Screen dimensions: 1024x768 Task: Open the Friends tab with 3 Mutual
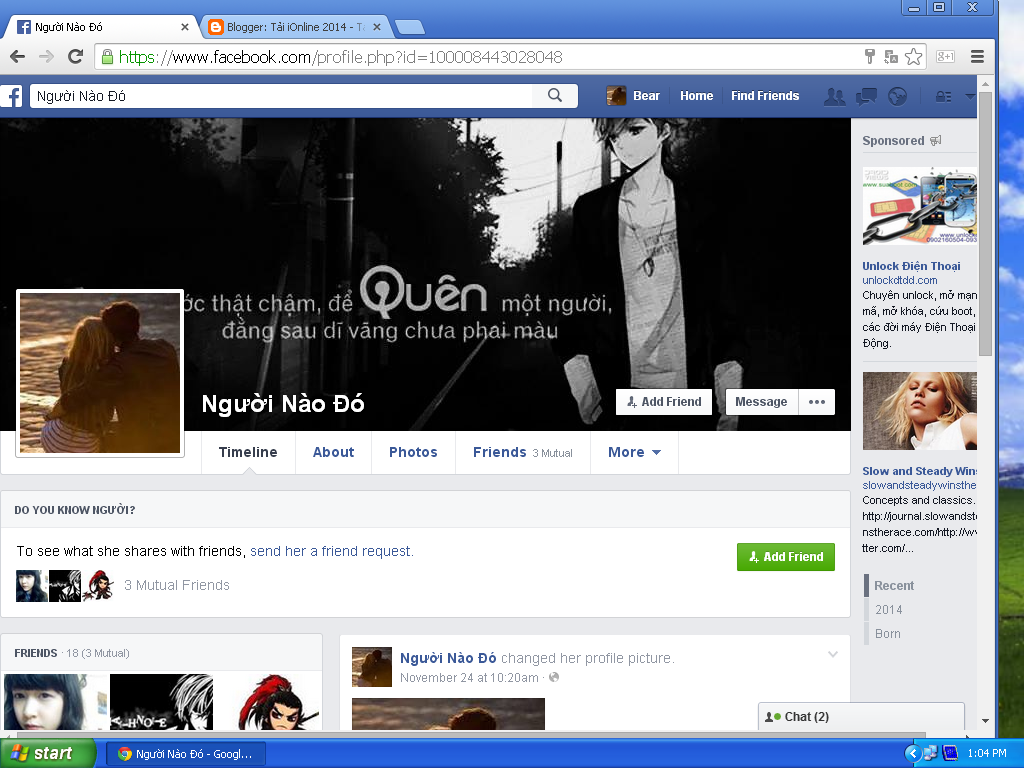coord(522,452)
